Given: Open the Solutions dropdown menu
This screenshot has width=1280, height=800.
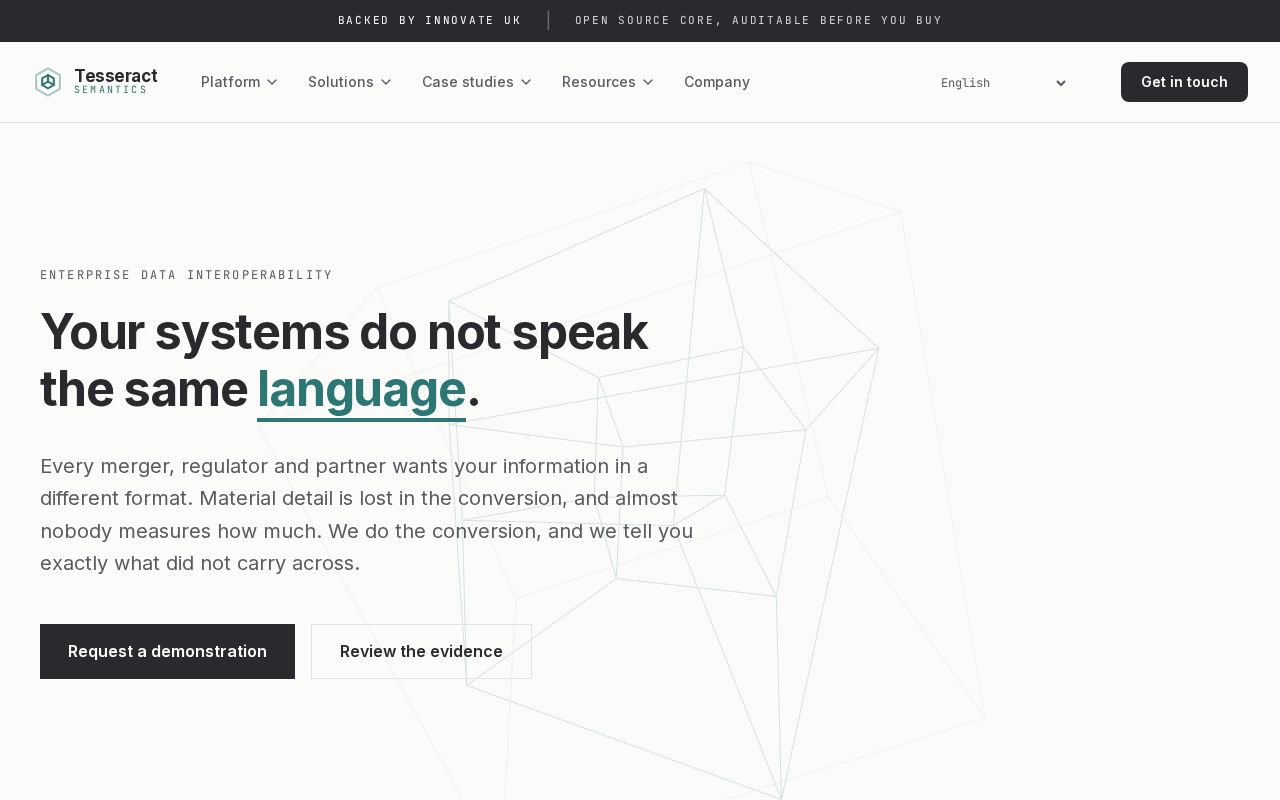Looking at the screenshot, I should click(350, 82).
